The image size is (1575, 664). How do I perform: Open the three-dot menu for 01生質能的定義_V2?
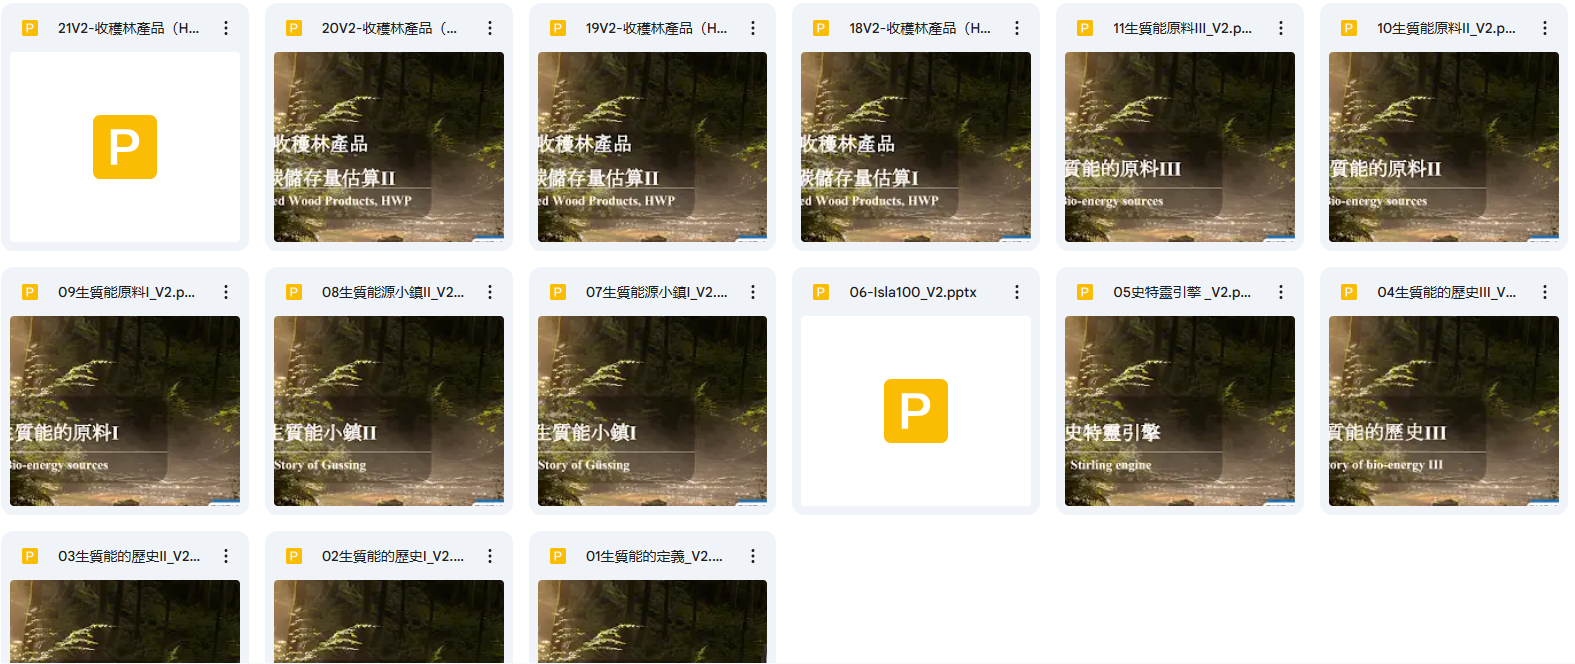(753, 556)
